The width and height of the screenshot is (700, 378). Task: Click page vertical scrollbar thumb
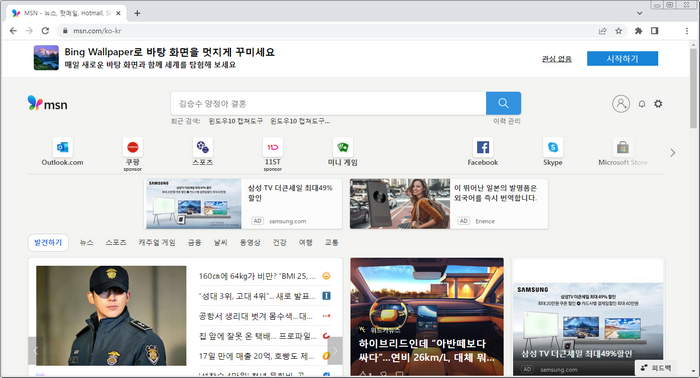click(694, 88)
